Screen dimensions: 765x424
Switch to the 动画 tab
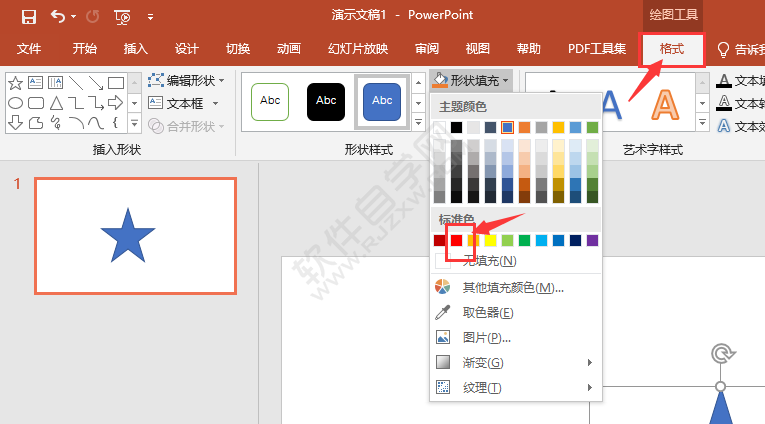pos(289,49)
